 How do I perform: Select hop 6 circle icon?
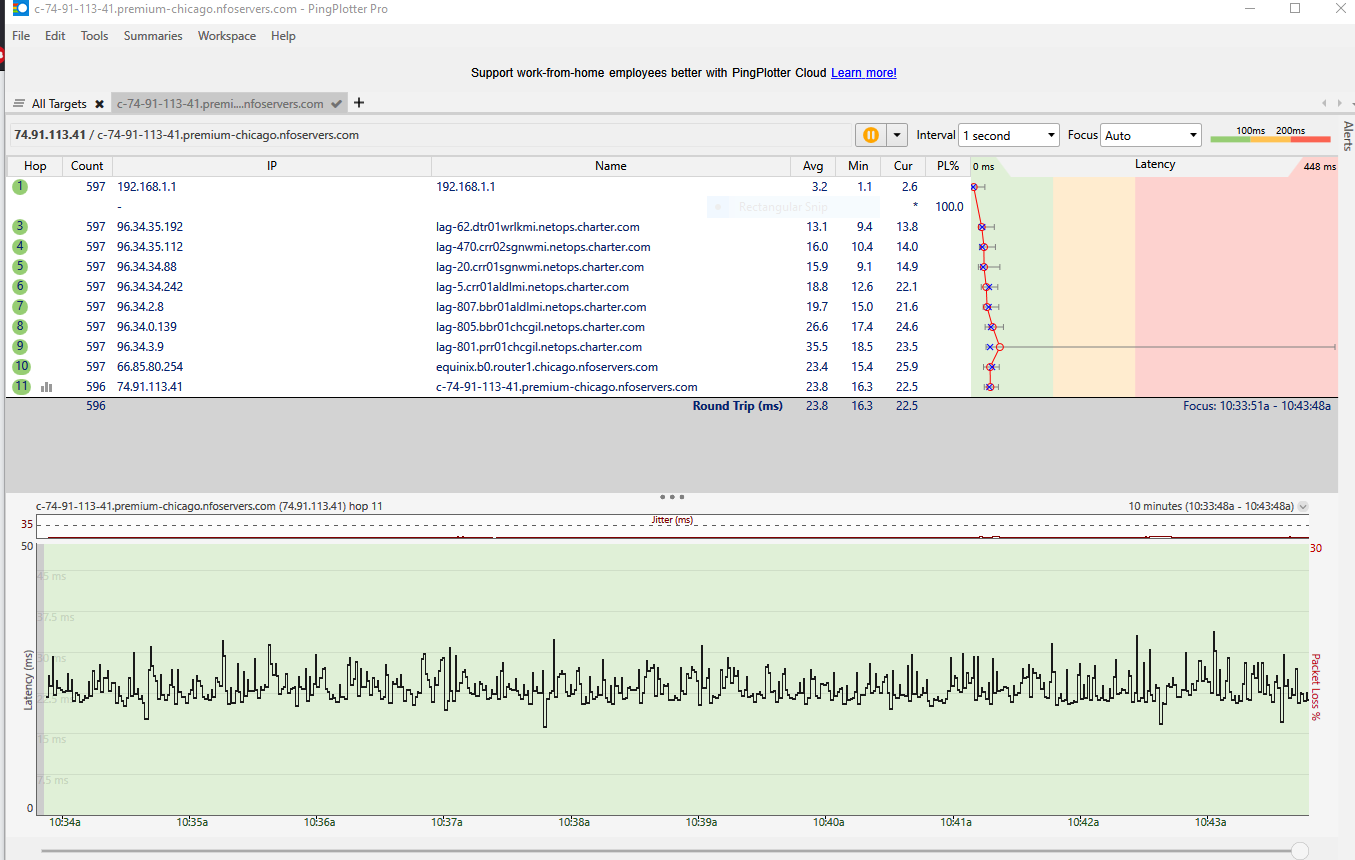point(20,287)
